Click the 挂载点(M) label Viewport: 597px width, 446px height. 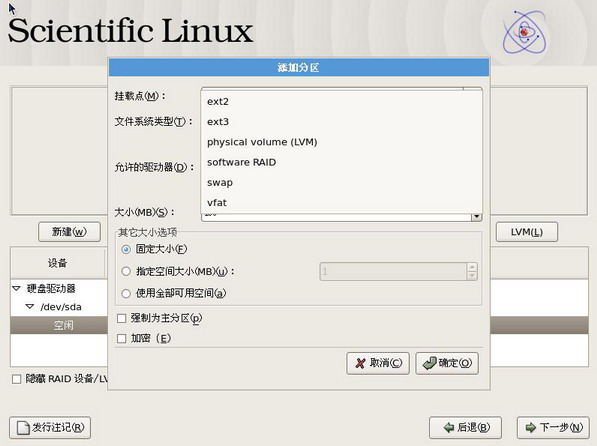pos(140,96)
